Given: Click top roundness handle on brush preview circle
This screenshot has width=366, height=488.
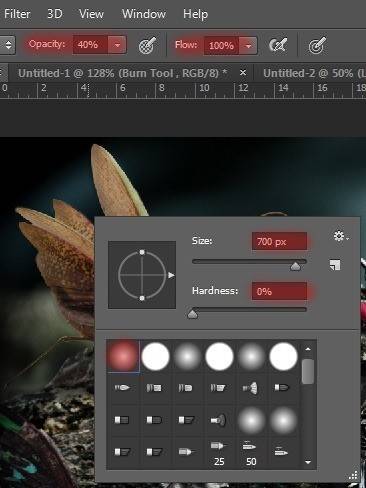Looking at the screenshot, I should (x=142, y=252).
